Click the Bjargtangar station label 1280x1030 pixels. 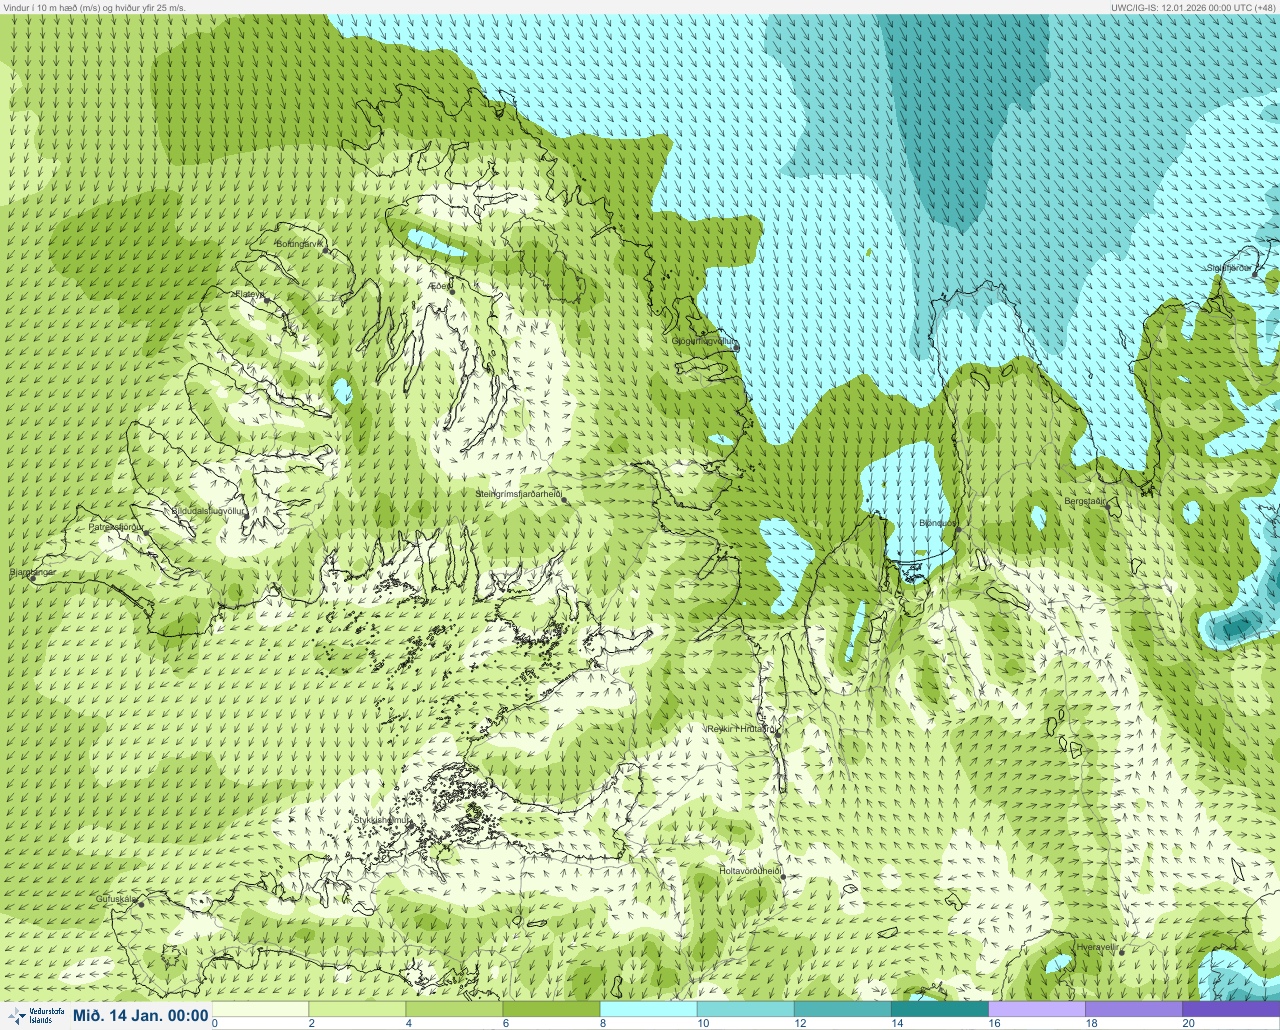pos(32,573)
